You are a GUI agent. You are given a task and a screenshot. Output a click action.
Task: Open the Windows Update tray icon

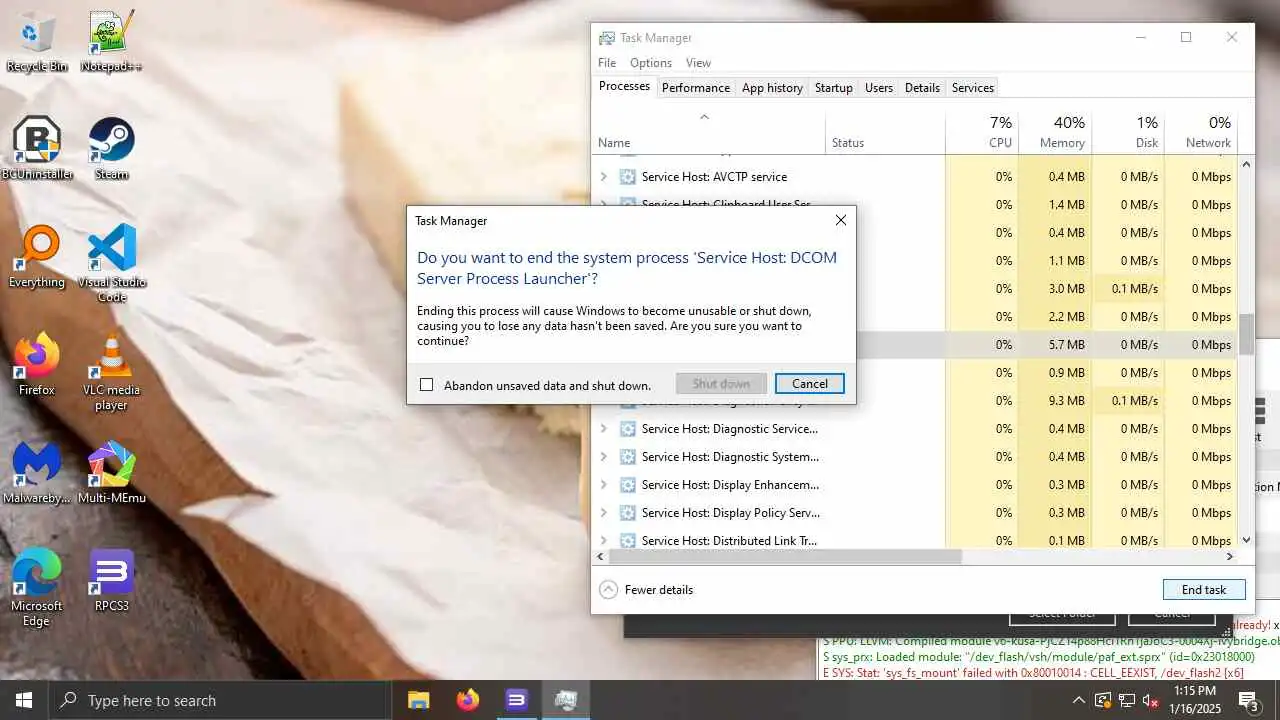pyautogui.click(x=1102, y=700)
